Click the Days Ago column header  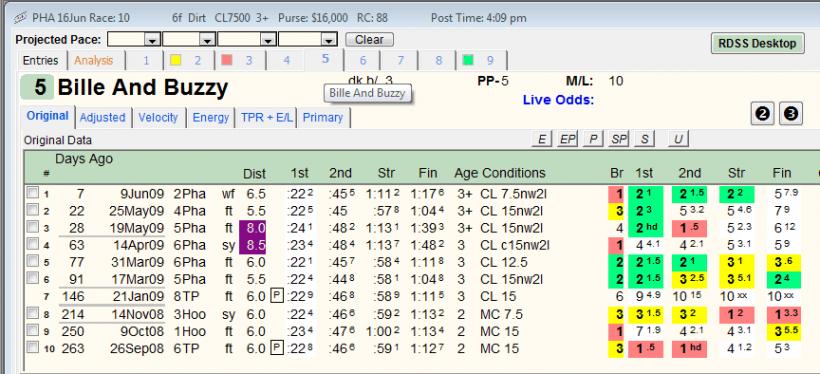click(84, 159)
